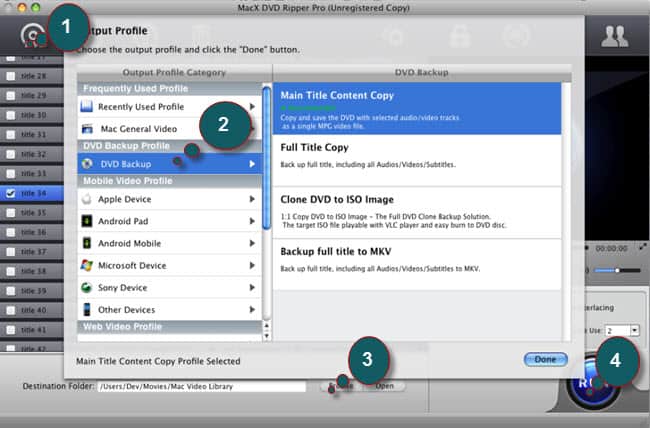Toggle checkbox for title 30
This screenshot has width=650, height=428.
[x=11, y=115]
